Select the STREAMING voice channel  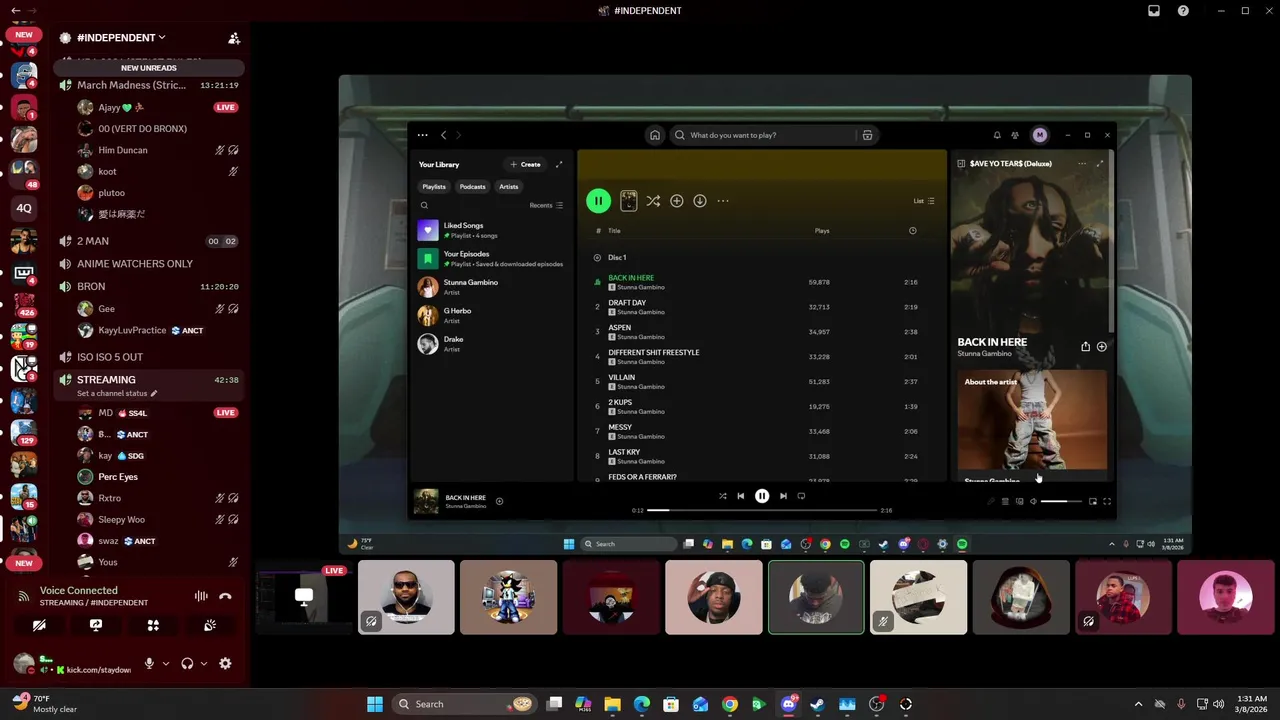150,380
